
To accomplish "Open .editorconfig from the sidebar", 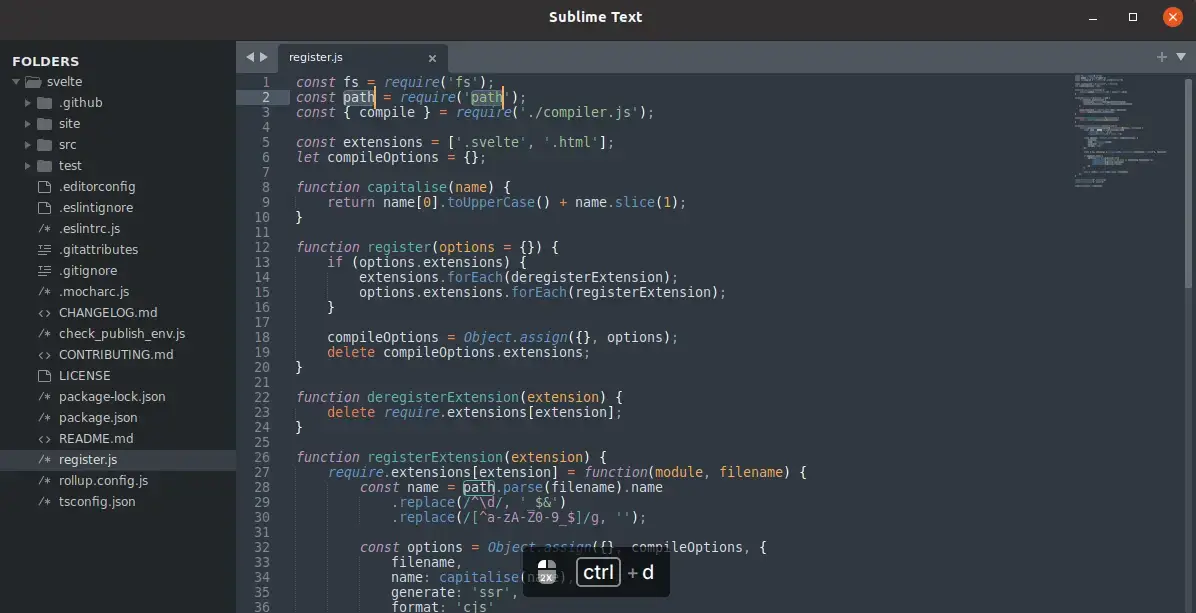I will coord(97,187).
